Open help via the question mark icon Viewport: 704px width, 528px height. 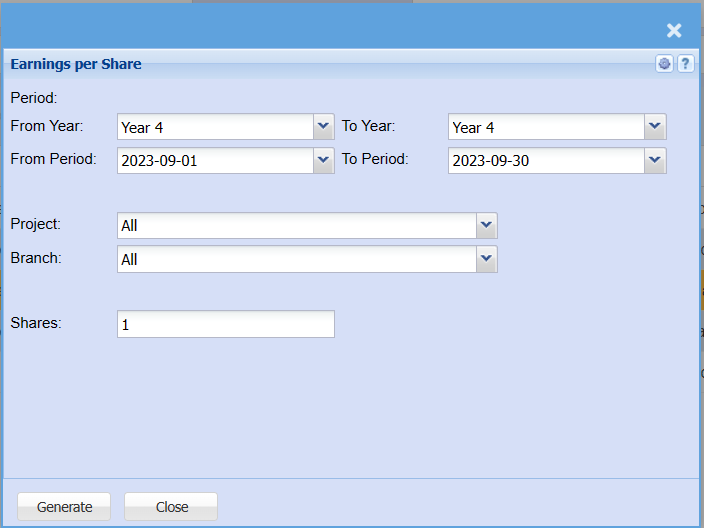(685, 64)
